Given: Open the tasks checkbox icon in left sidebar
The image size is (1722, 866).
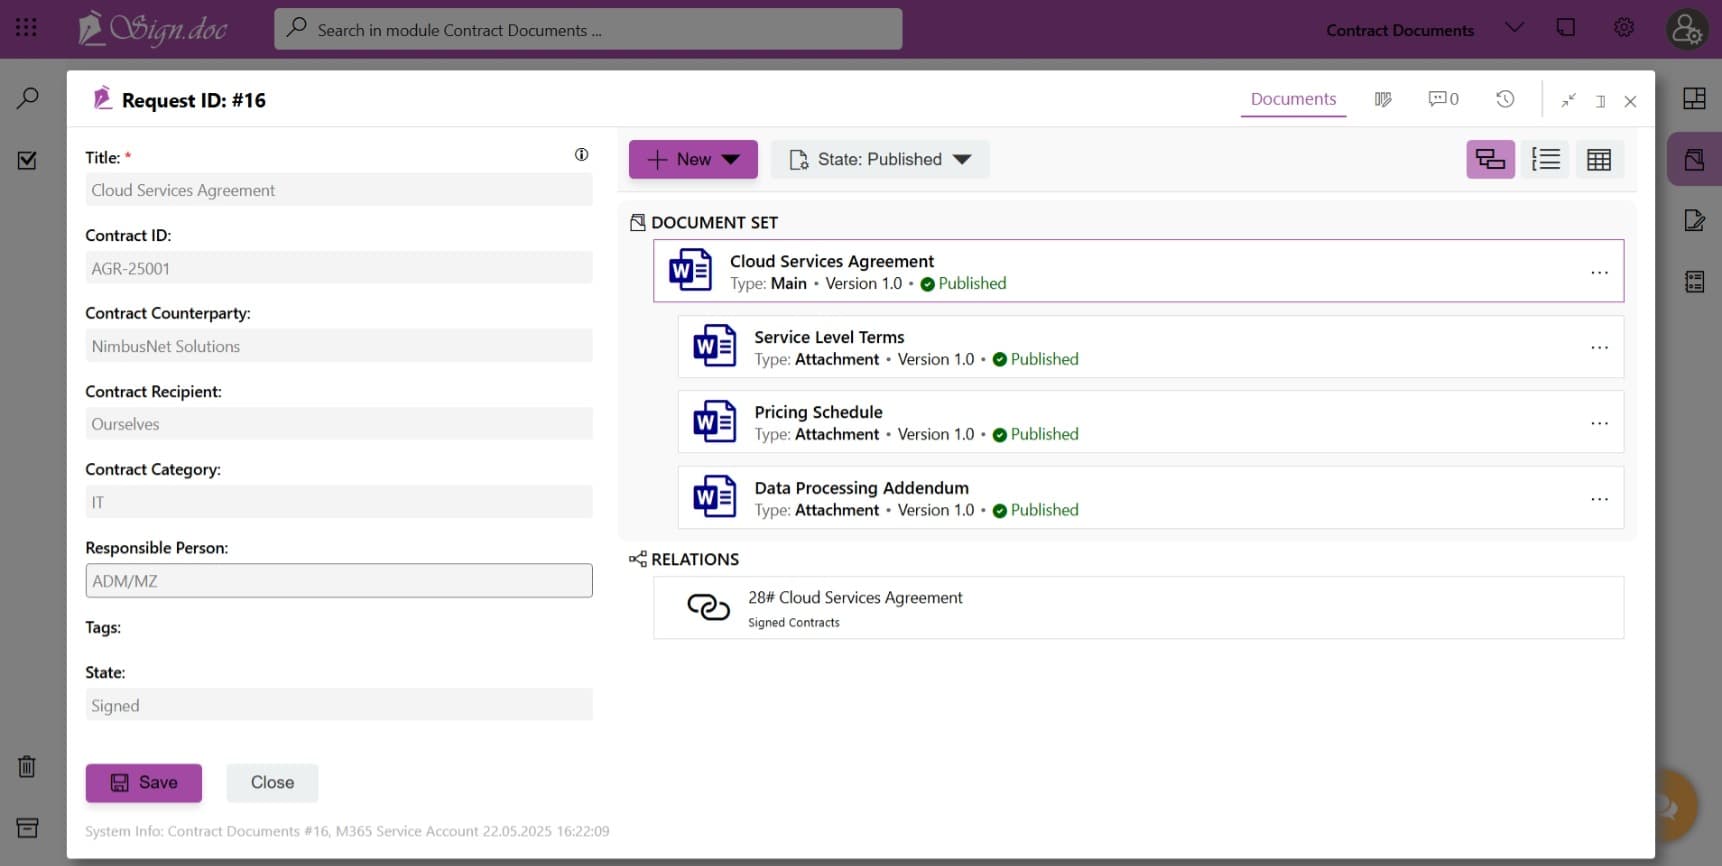Looking at the screenshot, I should click(28, 160).
